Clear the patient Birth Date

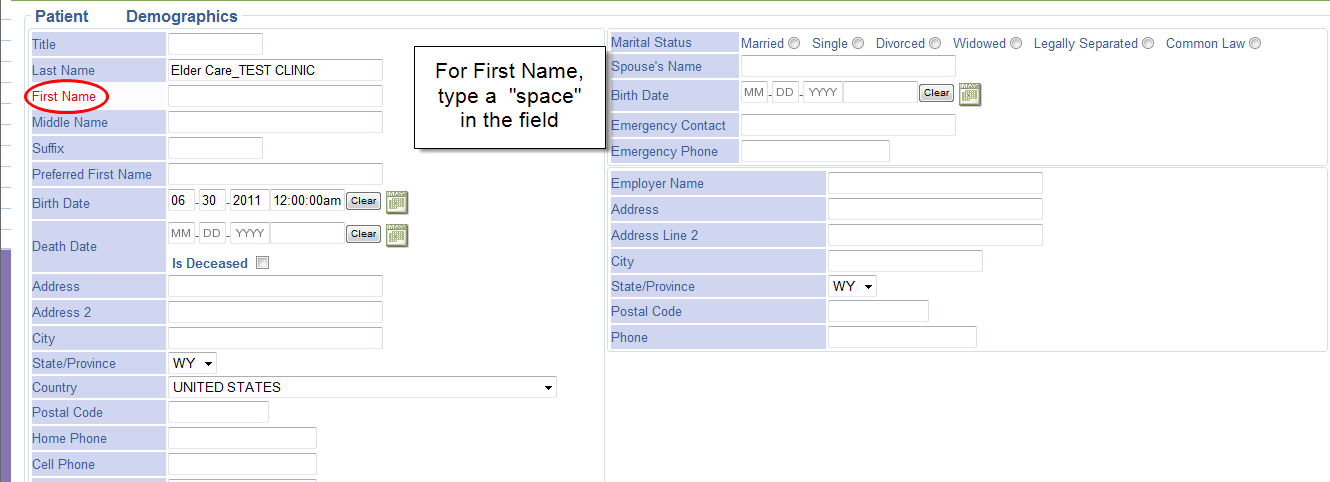pyautogui.click(x=363, y=201)
